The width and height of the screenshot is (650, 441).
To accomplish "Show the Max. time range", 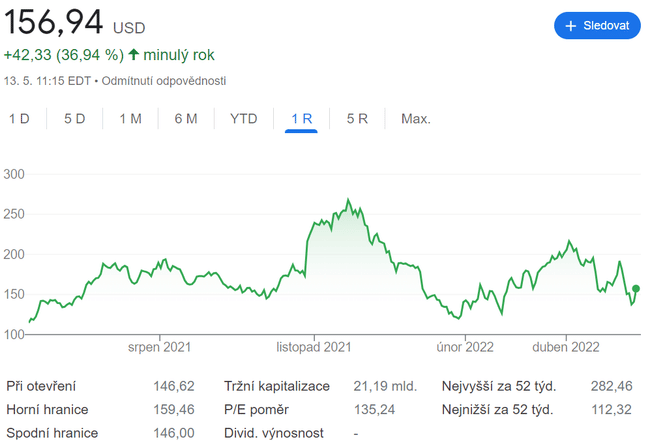I will [415, 119].
